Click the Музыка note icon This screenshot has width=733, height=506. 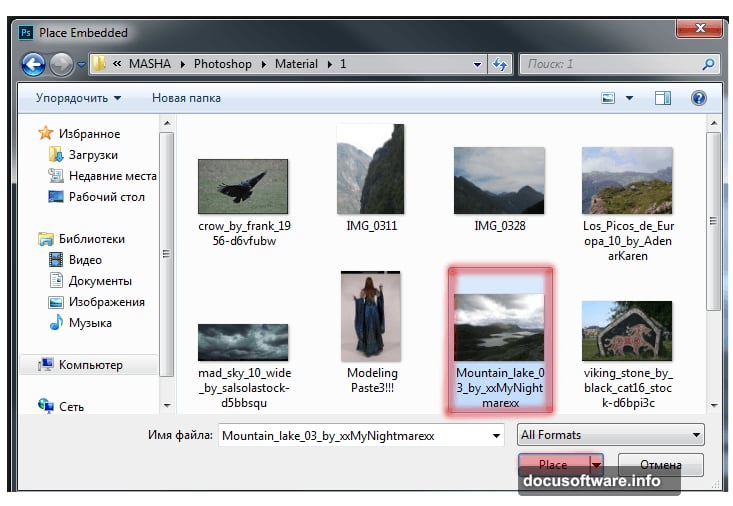coord(56,322)
